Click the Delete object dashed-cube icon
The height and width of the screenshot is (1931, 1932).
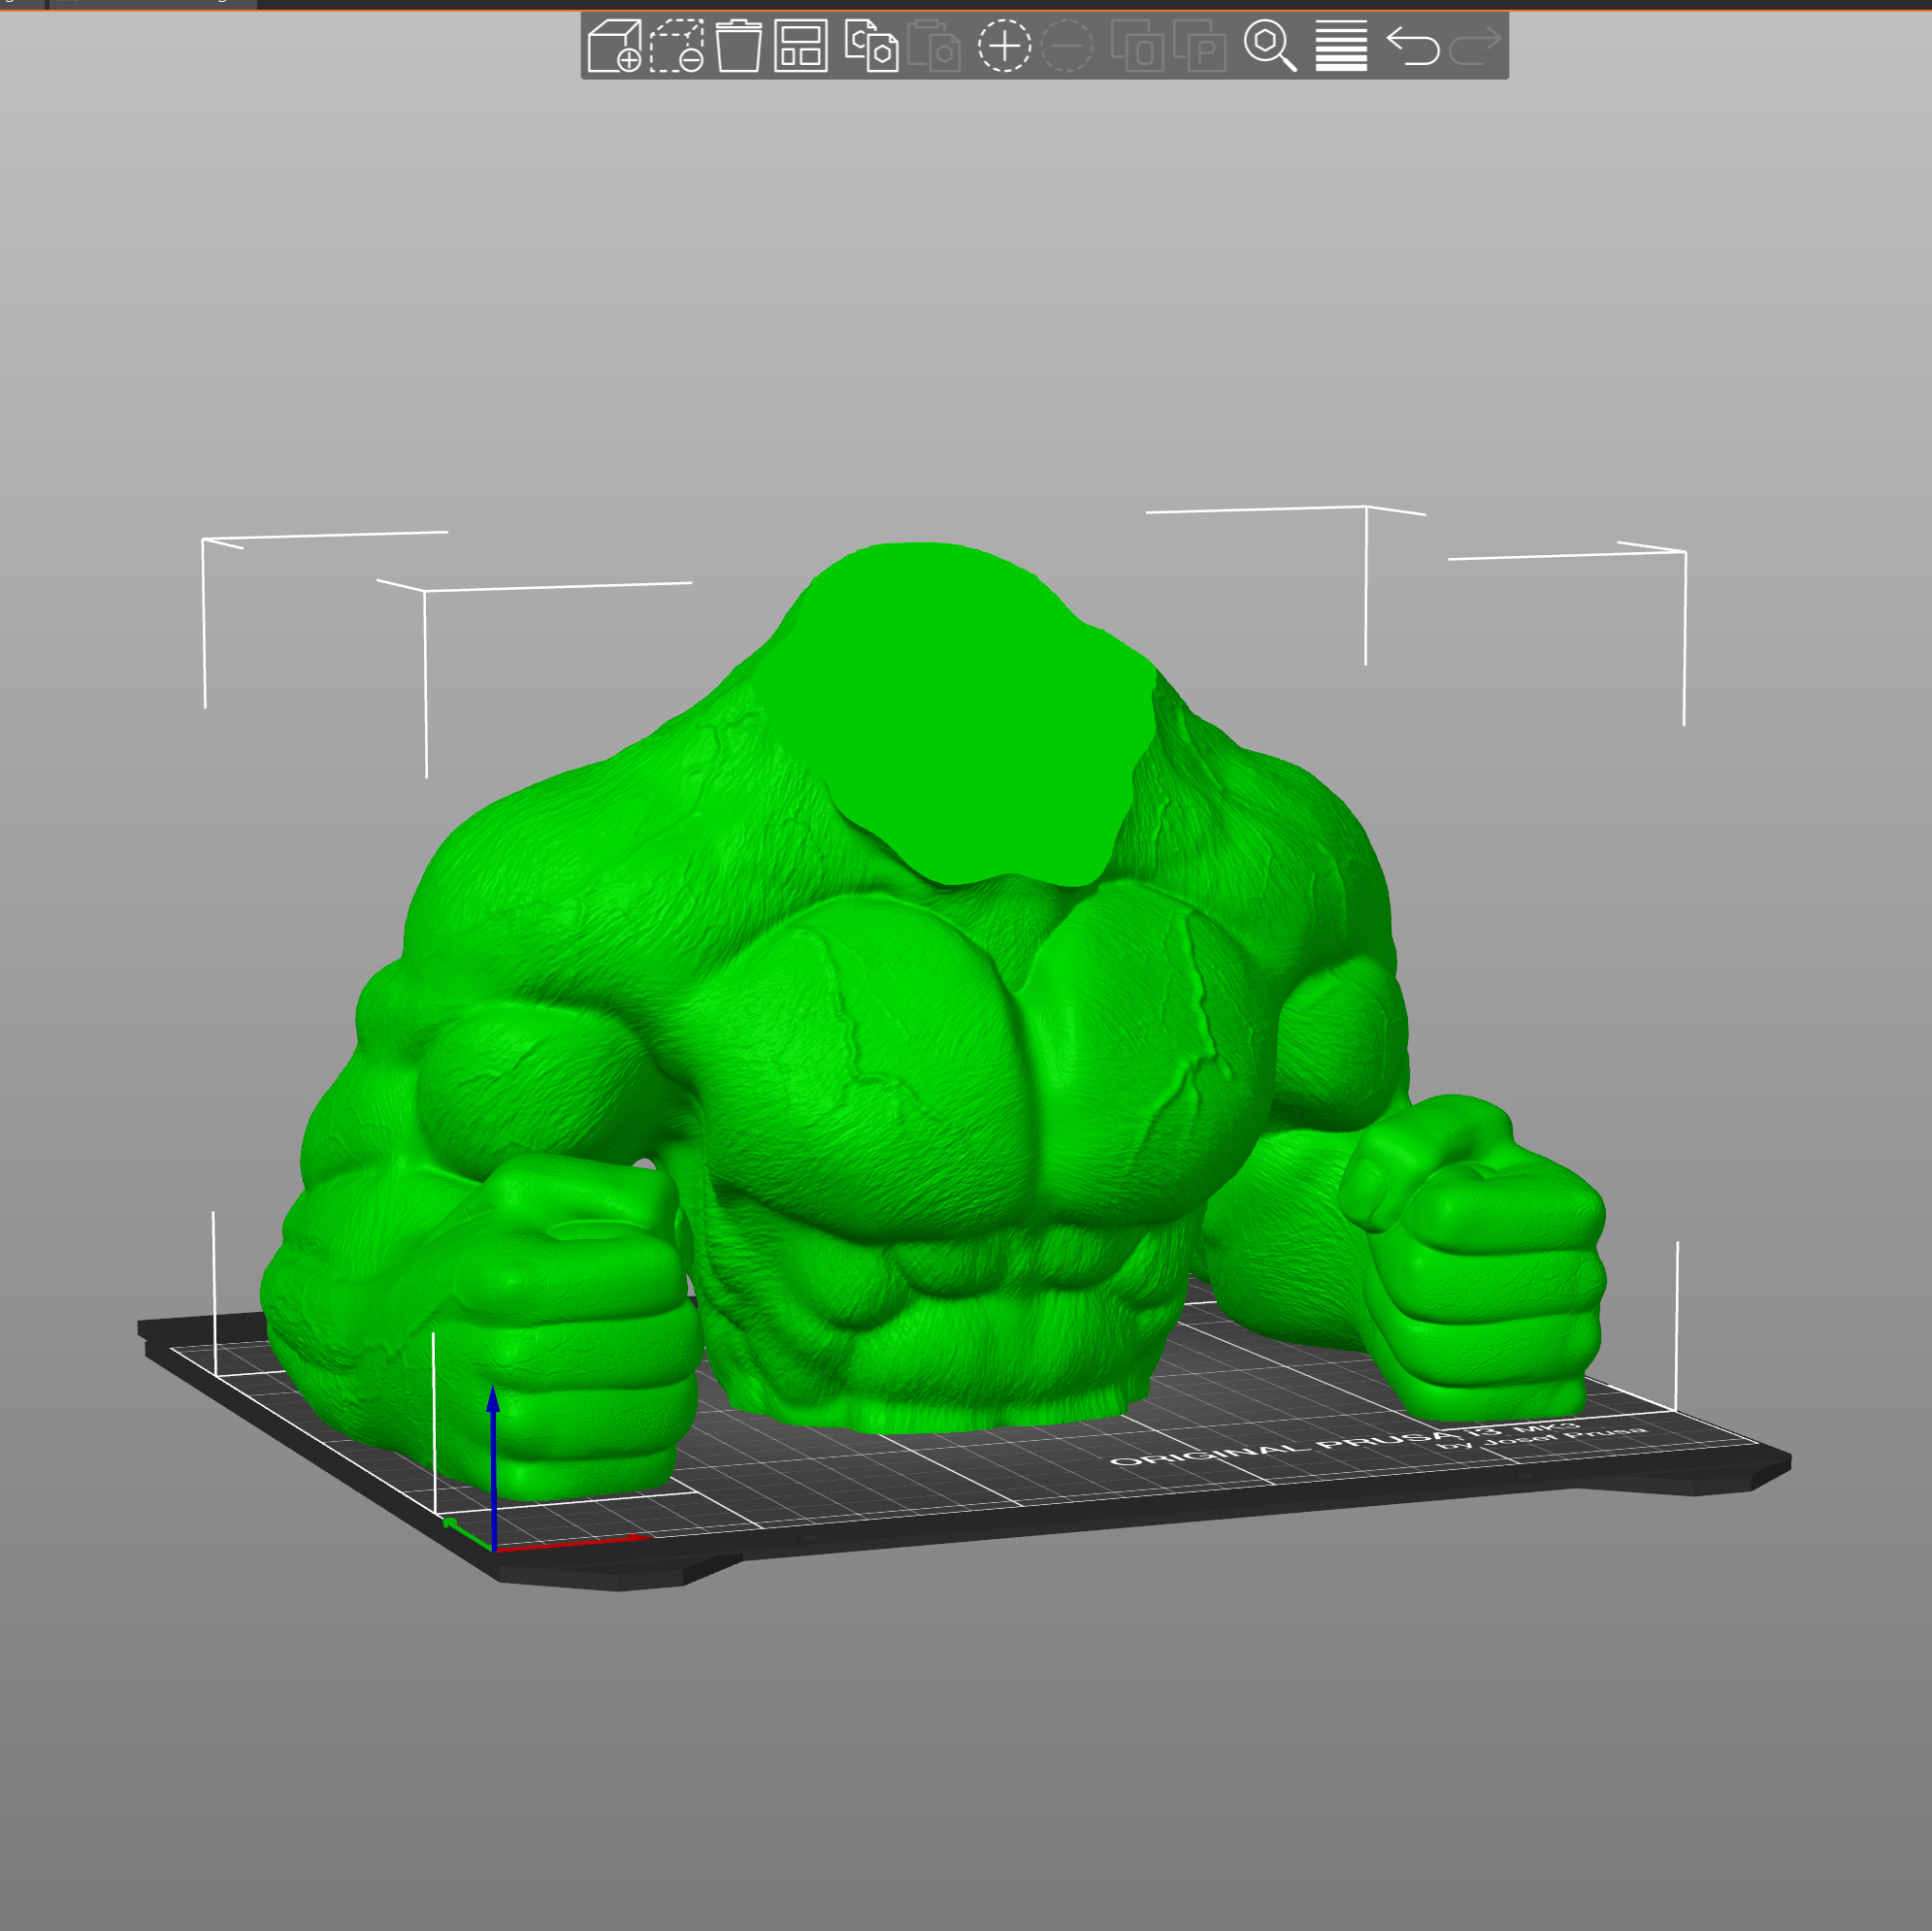click(676, 46)
